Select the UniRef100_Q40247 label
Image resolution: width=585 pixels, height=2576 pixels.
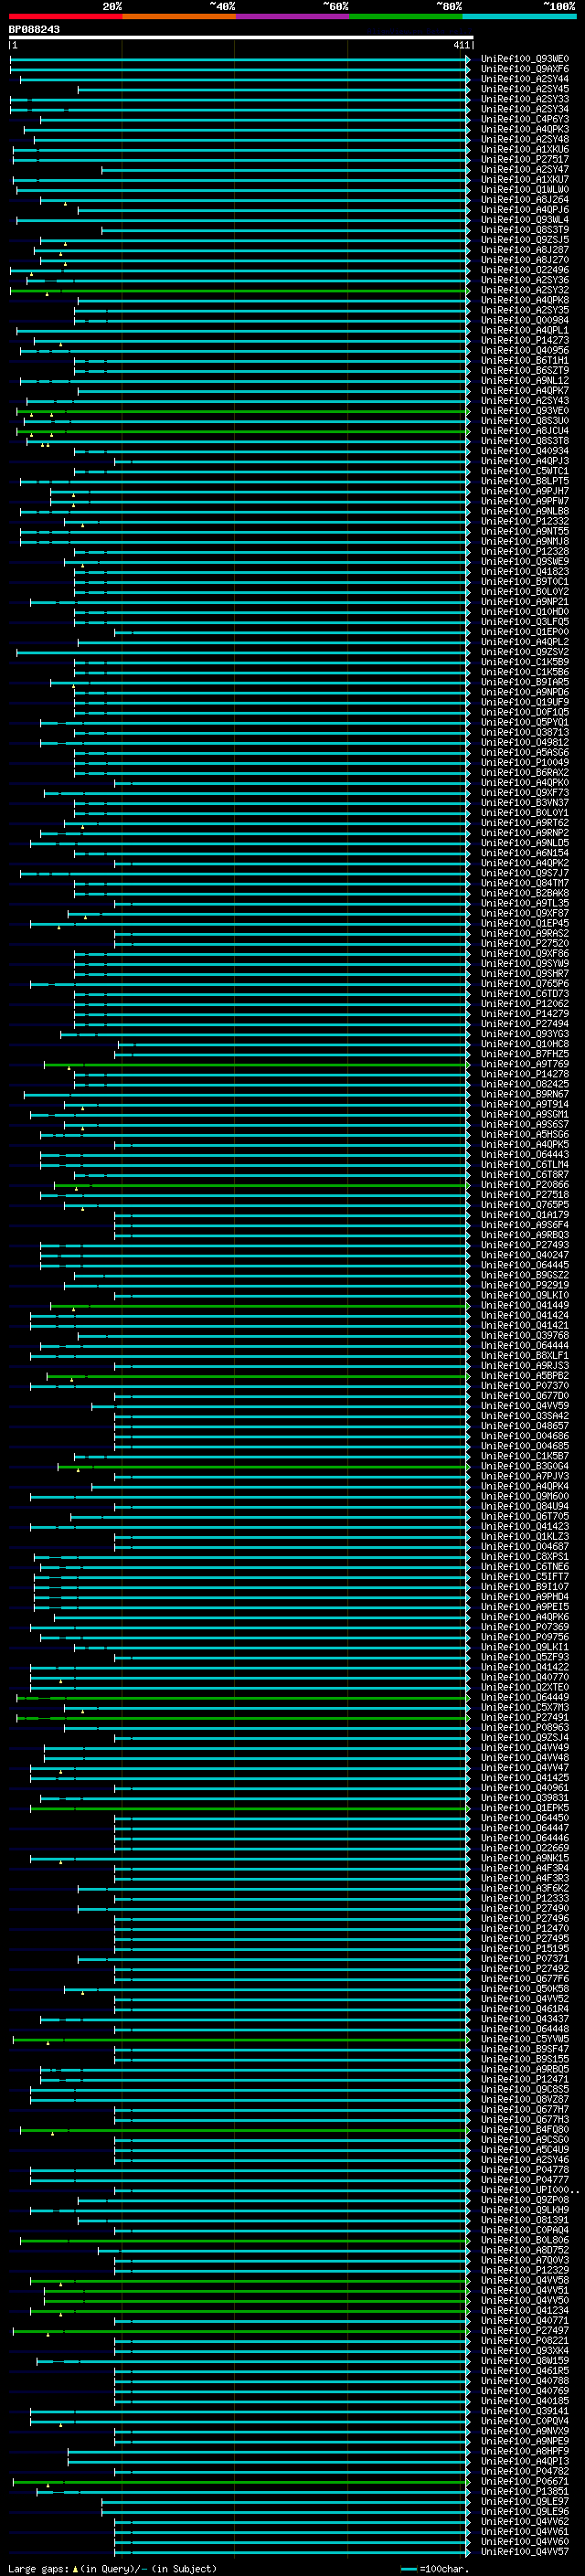524,1255
